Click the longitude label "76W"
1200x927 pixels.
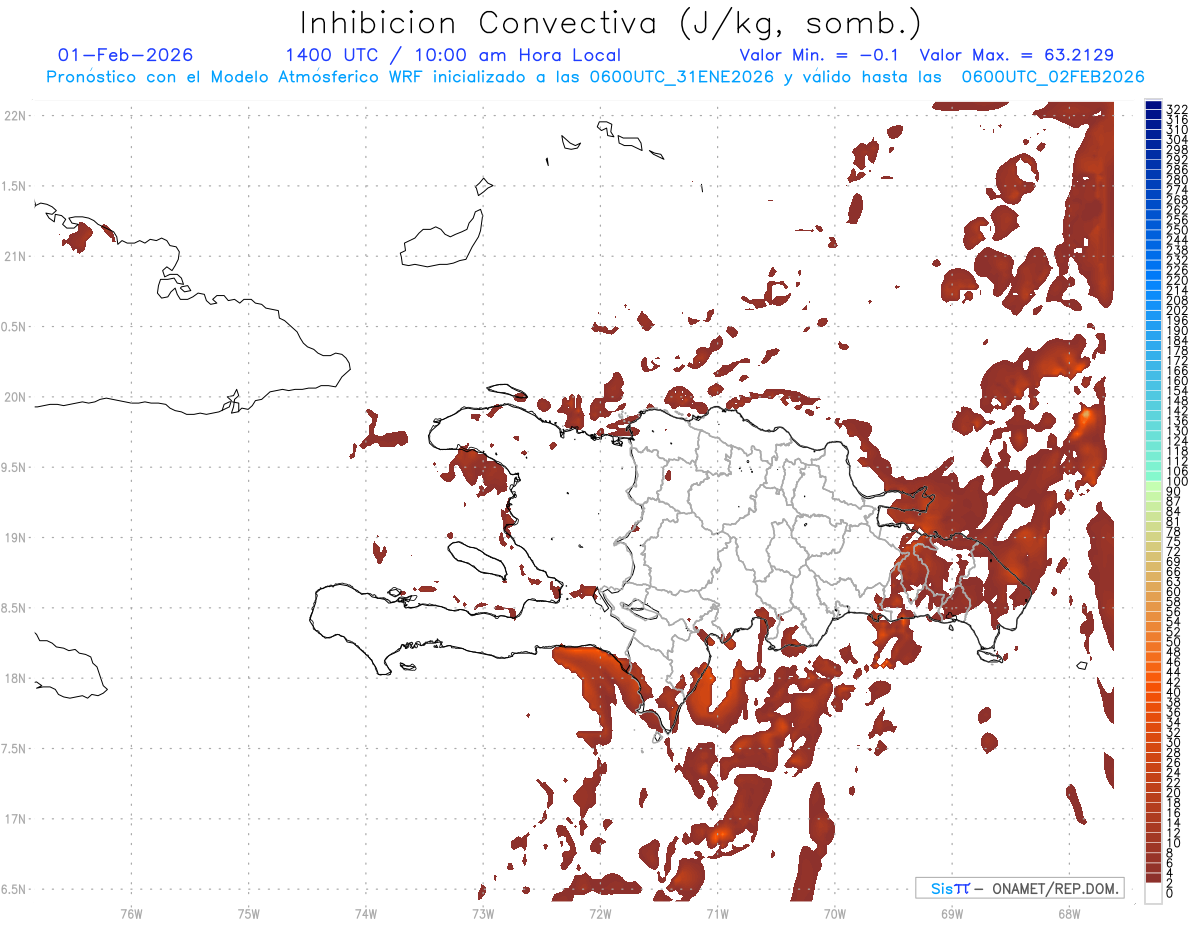pos(131,913)
